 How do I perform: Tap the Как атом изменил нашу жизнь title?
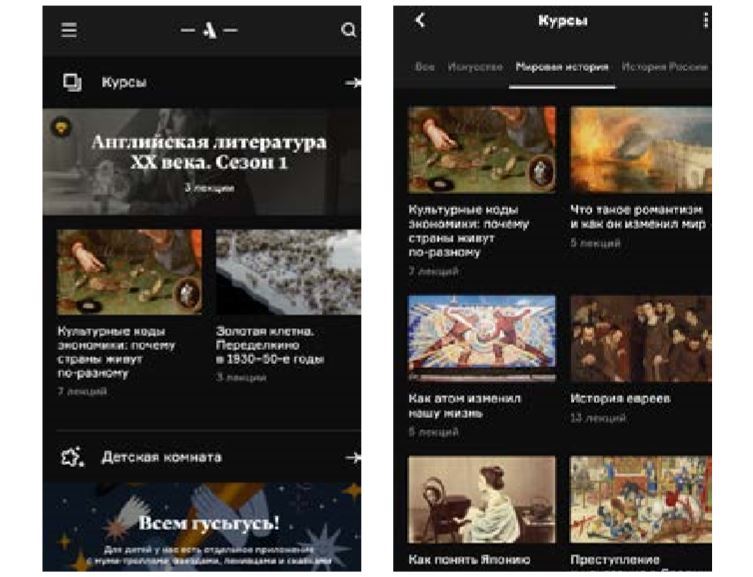(x=464, y=406)
